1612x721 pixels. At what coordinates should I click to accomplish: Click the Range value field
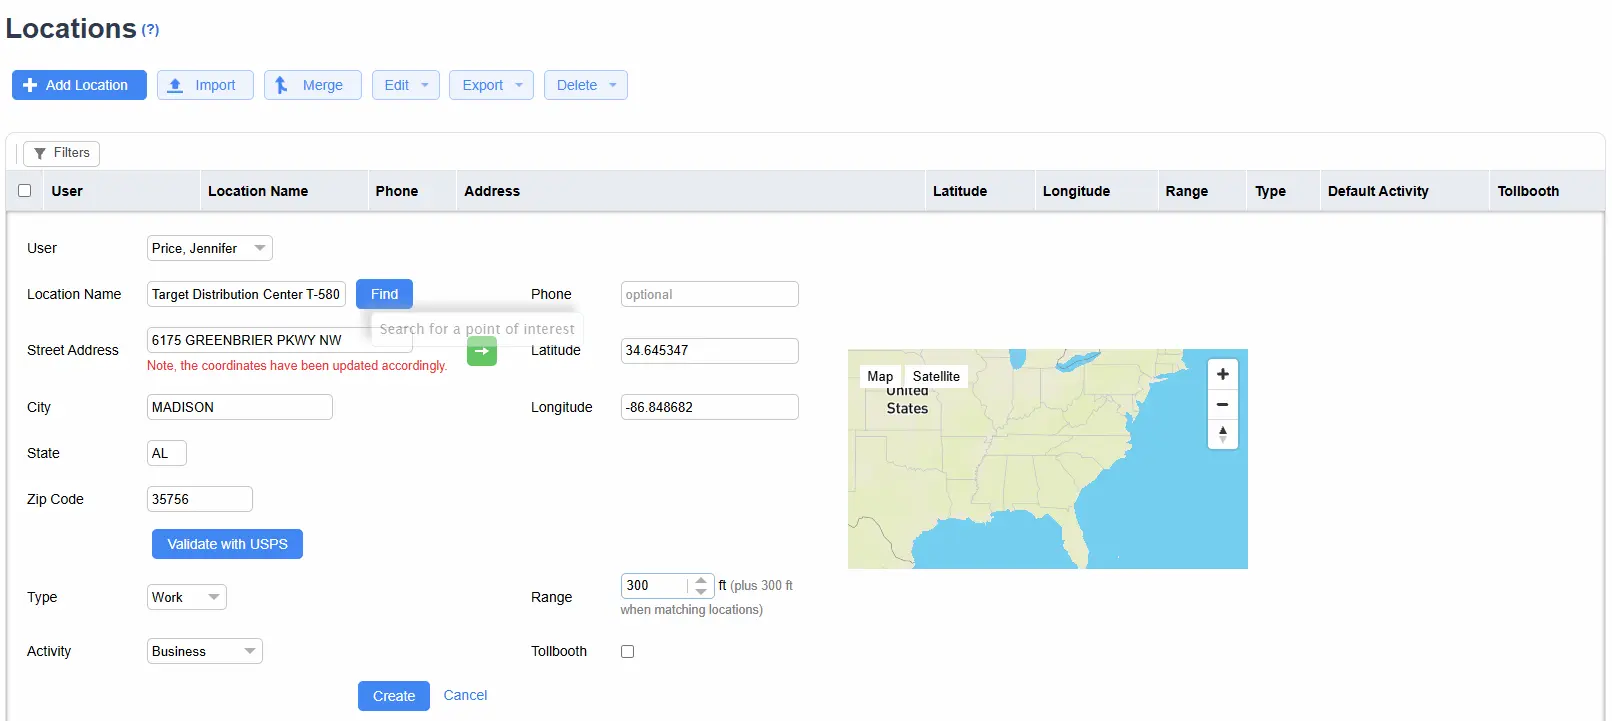[x=655, y=585]
